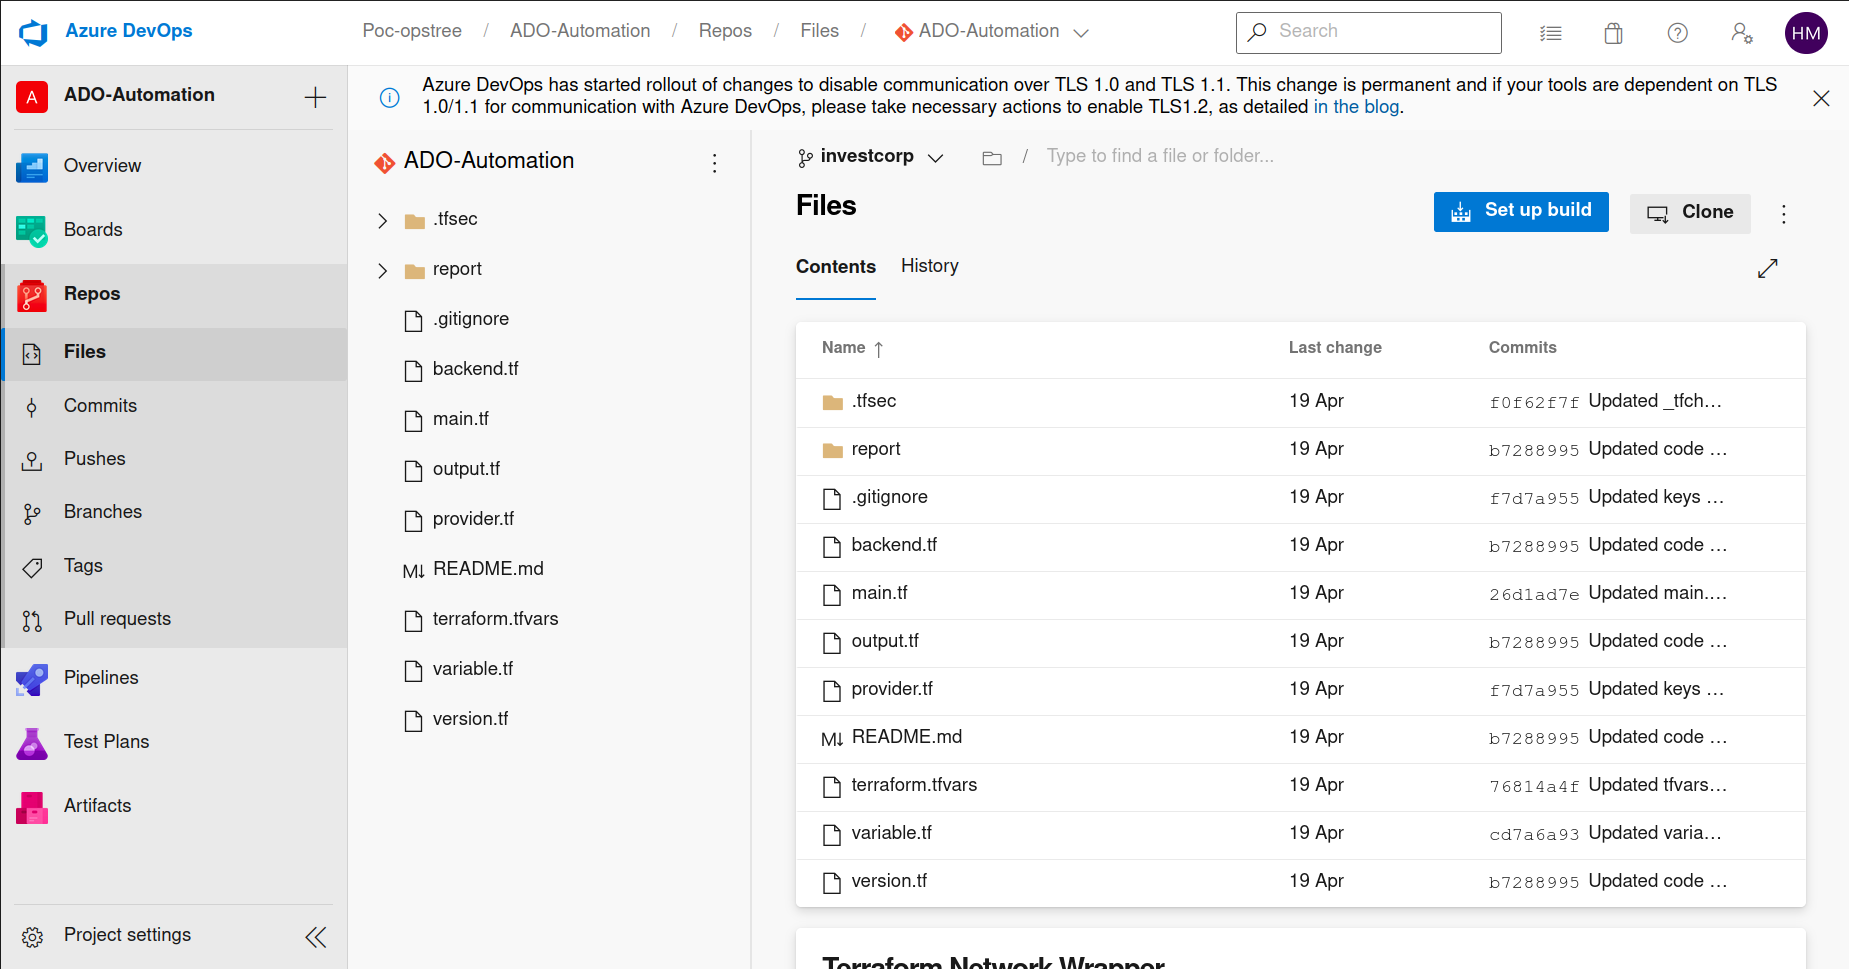
Task: Collapse the sidebar with double chevron icon
Action: click(x=315, y=937)
